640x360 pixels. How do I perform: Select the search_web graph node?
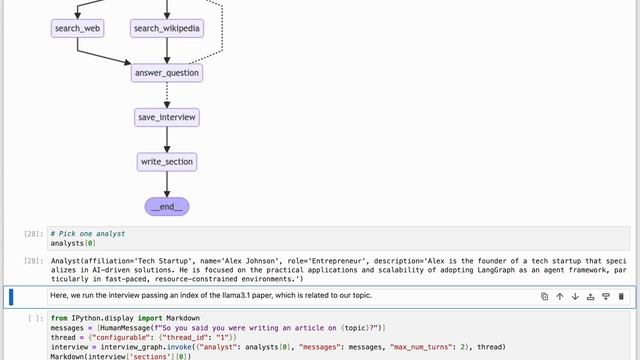coord(78,29)
